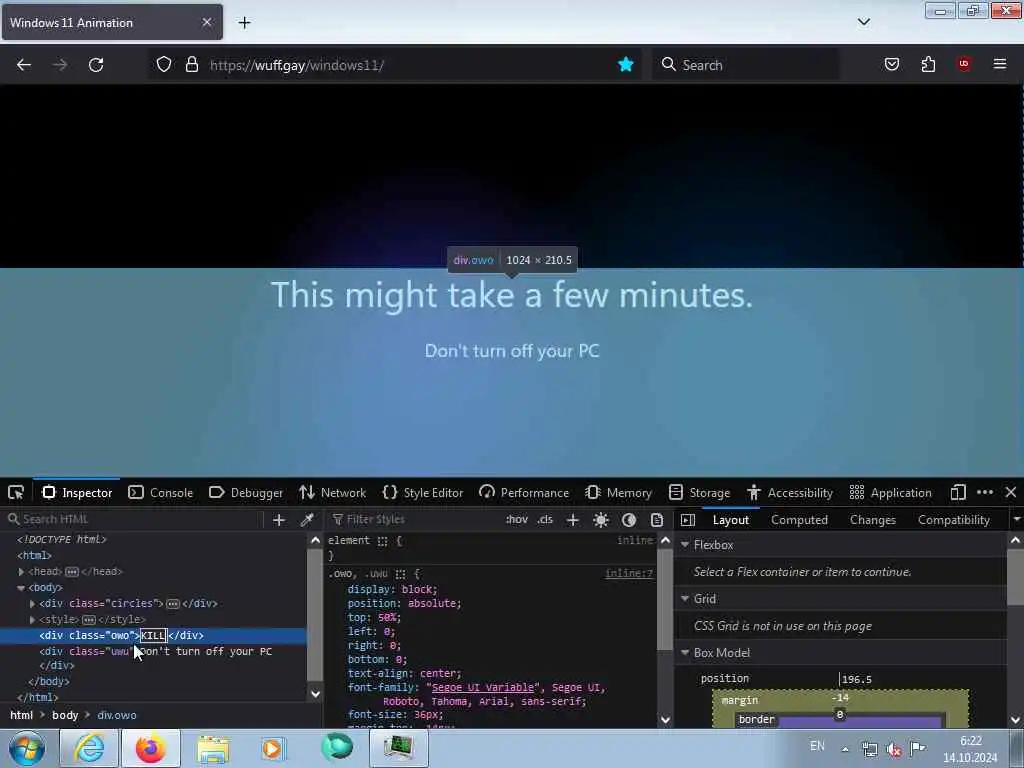Open Windows Media Player from taskbar
The height and width of the screenshot is (768, 1024).
point(273,748)
